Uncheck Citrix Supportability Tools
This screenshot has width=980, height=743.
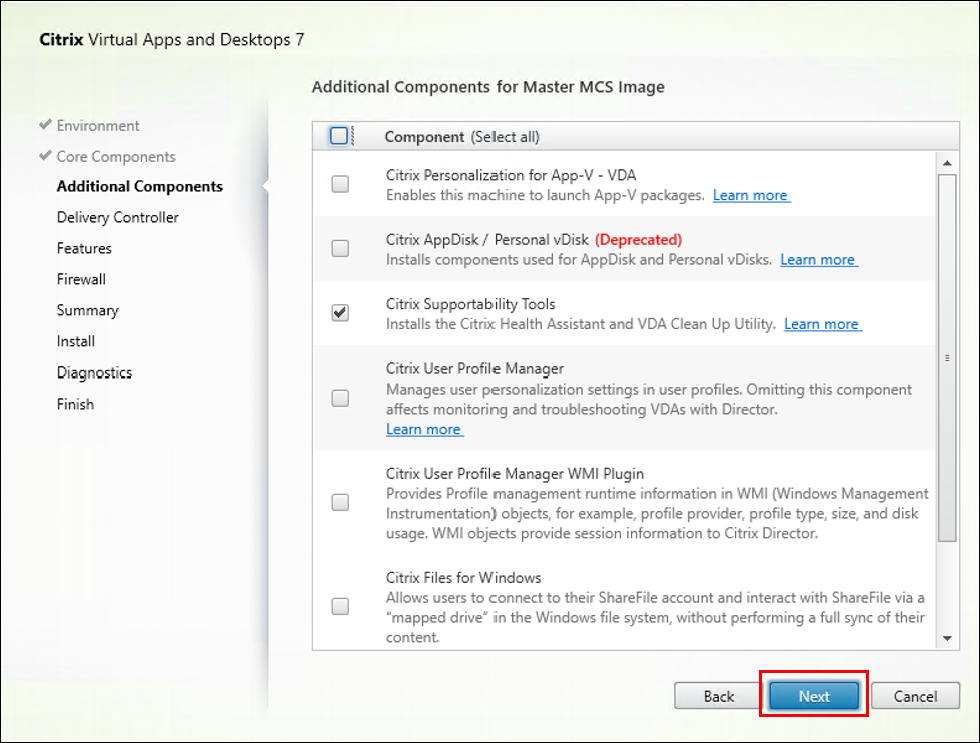[340, 313]
